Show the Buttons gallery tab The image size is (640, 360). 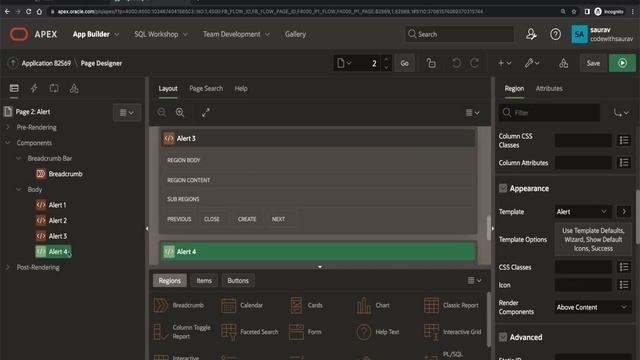pos(238,280)
